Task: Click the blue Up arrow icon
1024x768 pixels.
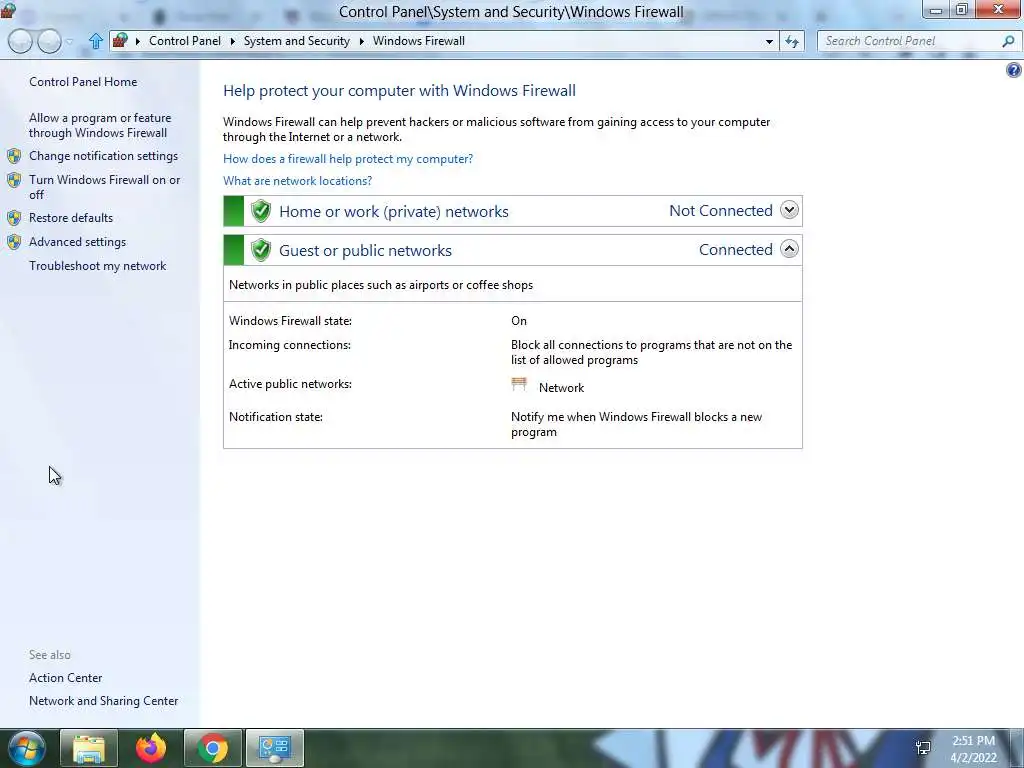Action: 95,41
